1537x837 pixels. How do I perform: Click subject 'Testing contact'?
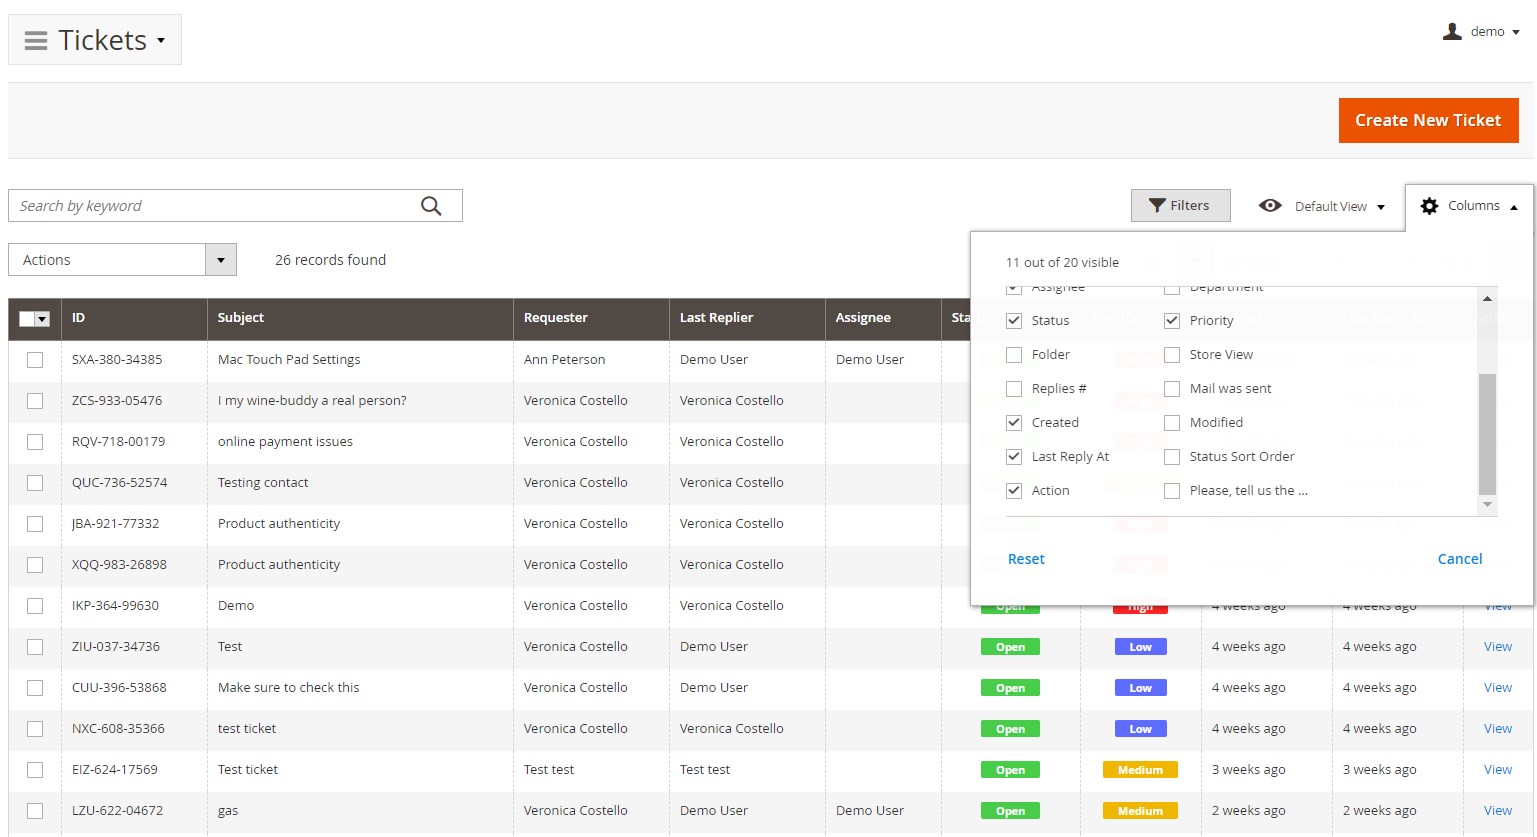263,483
